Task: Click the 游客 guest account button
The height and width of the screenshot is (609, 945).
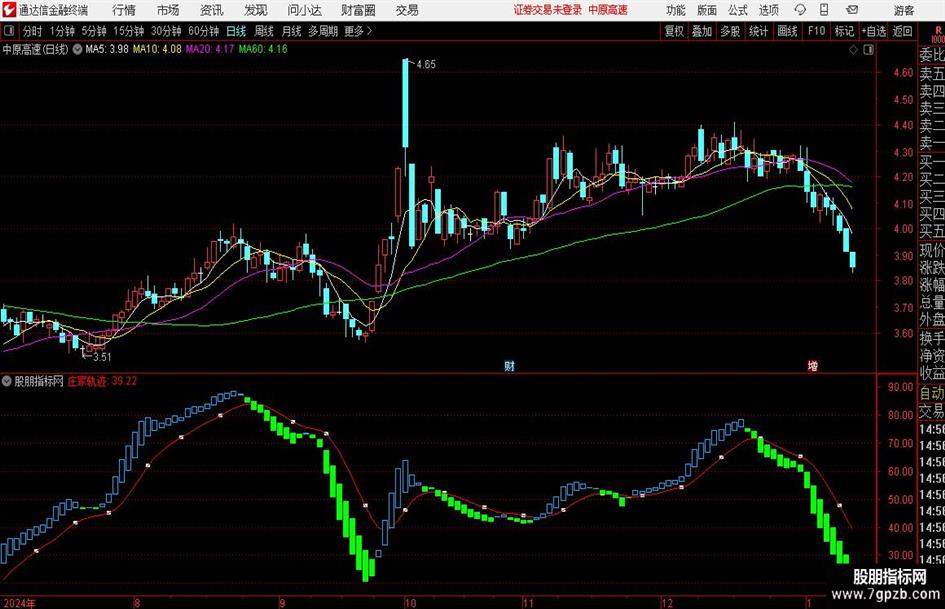Action: pyautogui.click(x=904, y=10)
